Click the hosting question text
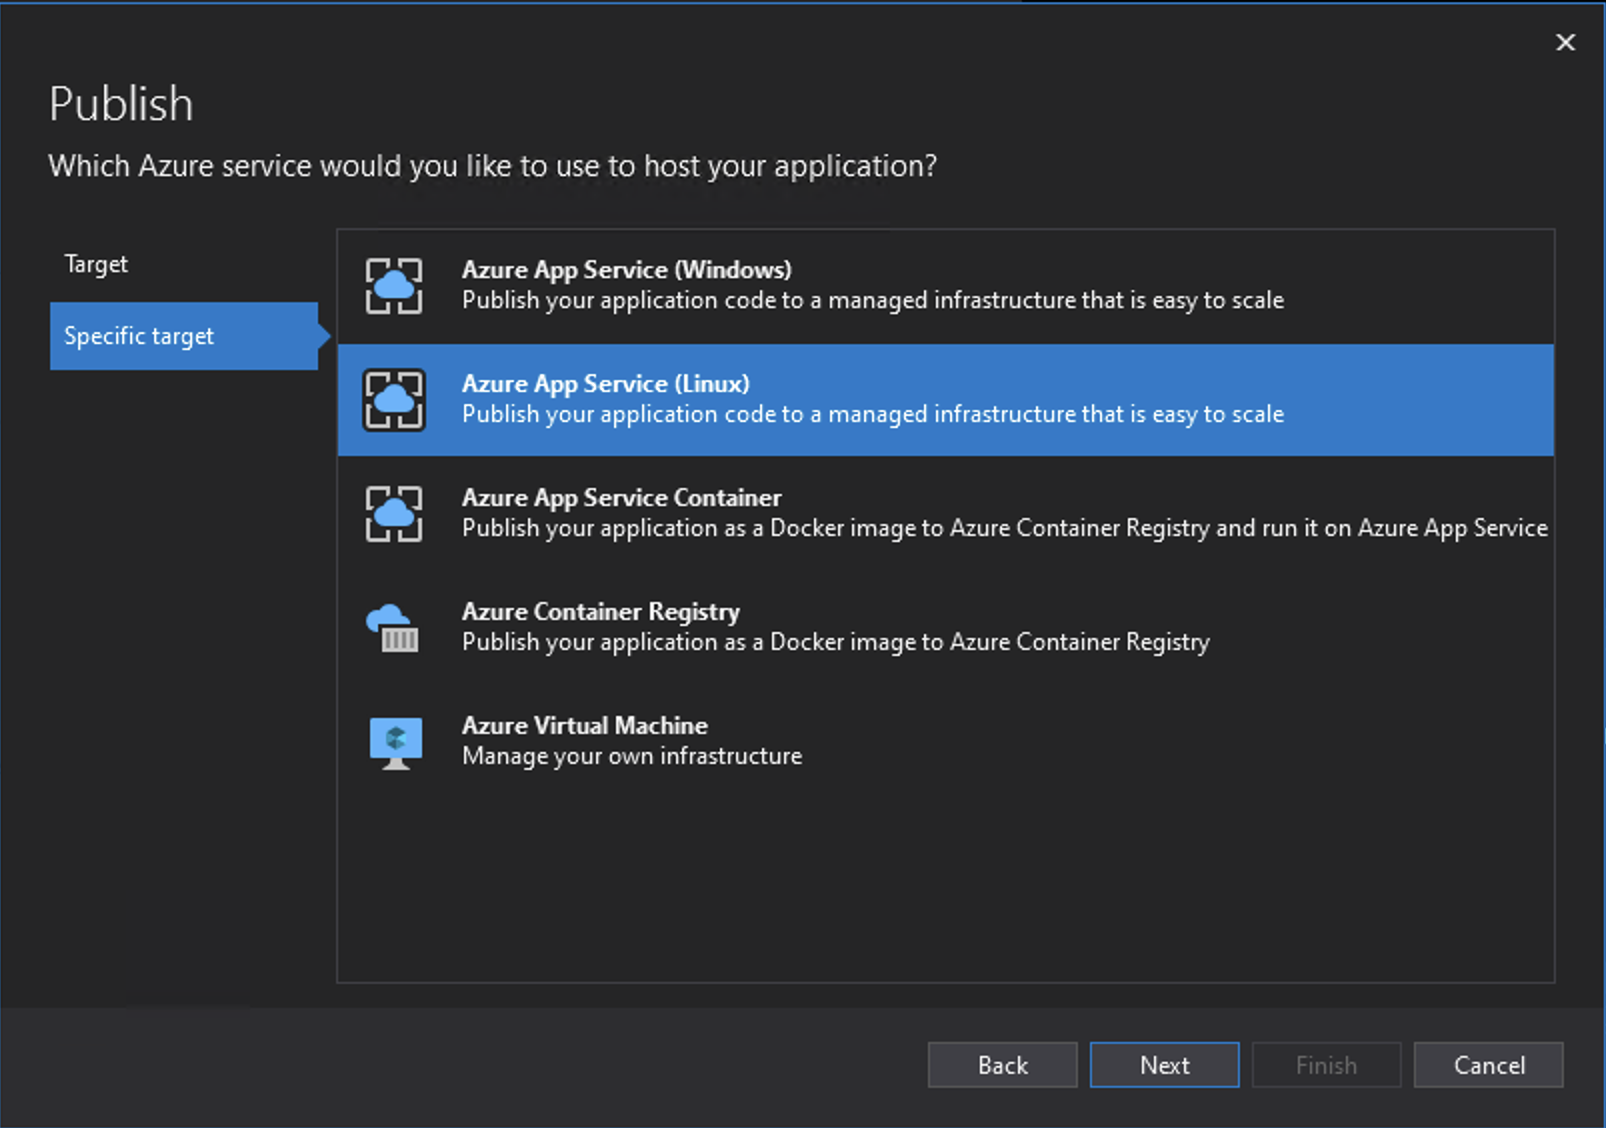 pos(493,166)
